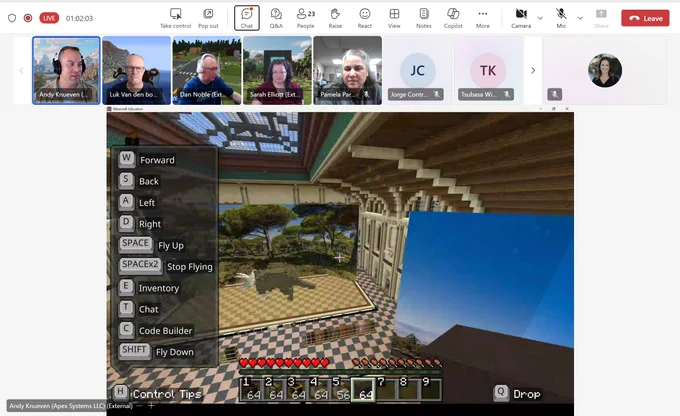The width and height of the screenshot is (680, 416).
Task: Click the recording indicator icon
Action: pyautogui.click(x=28, y=18)
